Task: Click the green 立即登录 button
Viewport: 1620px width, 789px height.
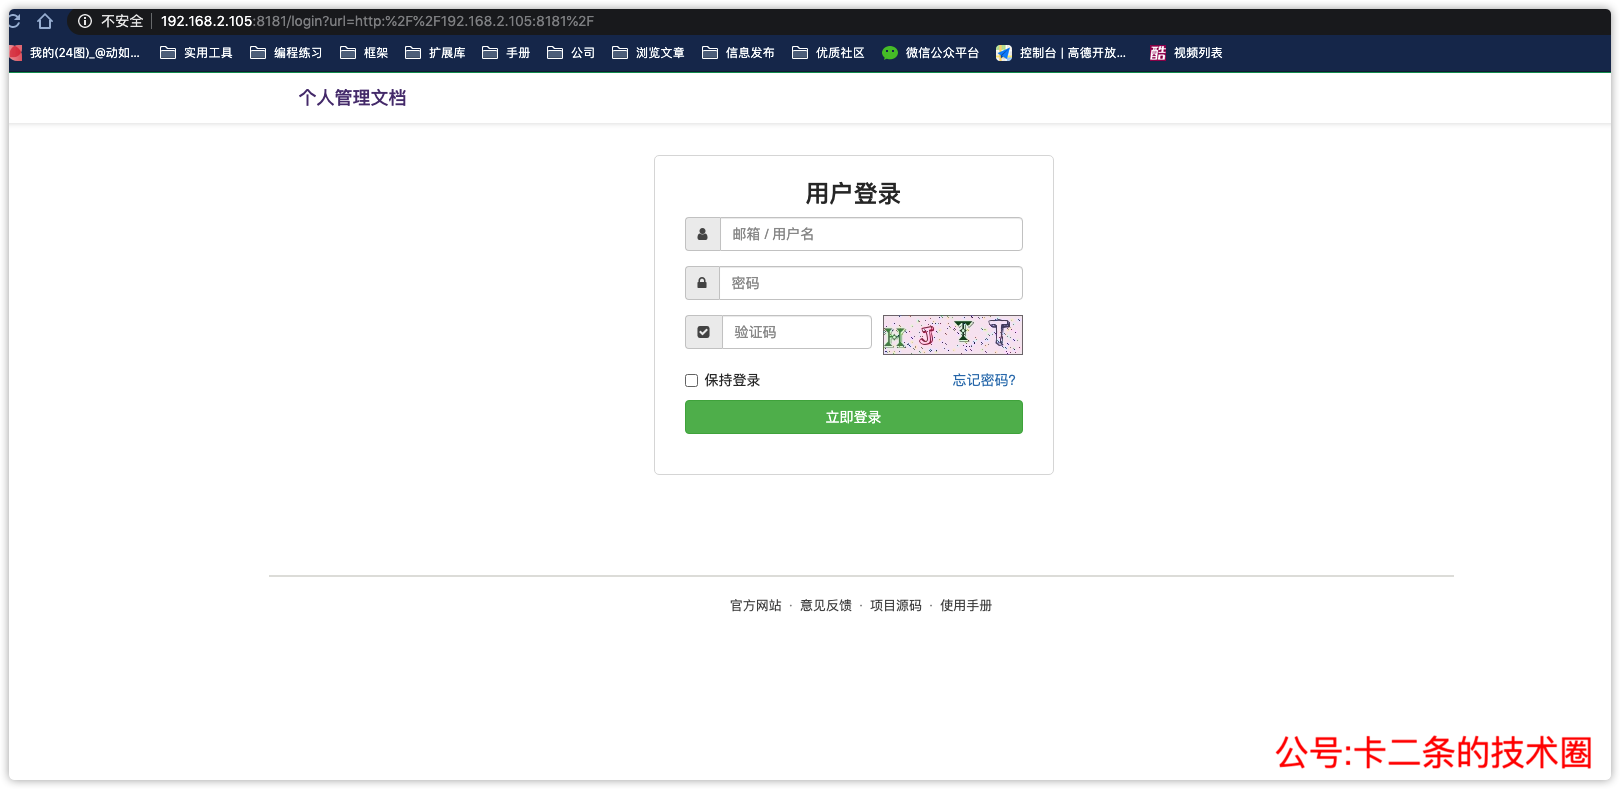Action: pyautogui.click(x=854, y=417)
